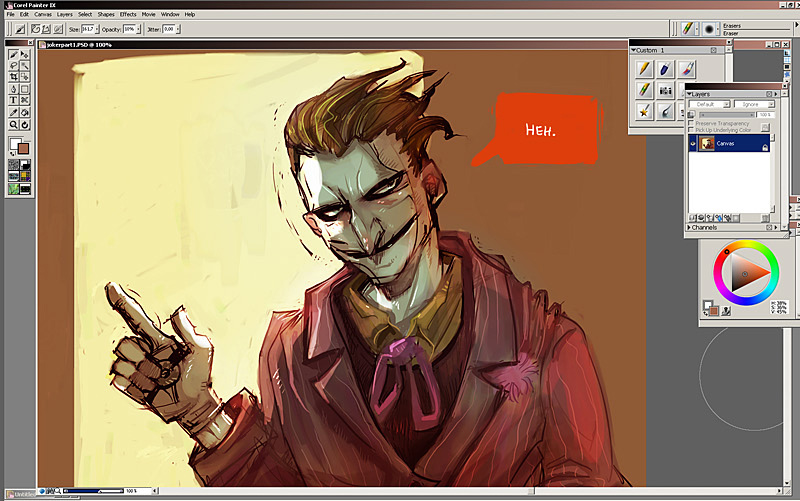Click the blue marker variant in Custom palette
800x501 pixels.
tap(665, 68)
